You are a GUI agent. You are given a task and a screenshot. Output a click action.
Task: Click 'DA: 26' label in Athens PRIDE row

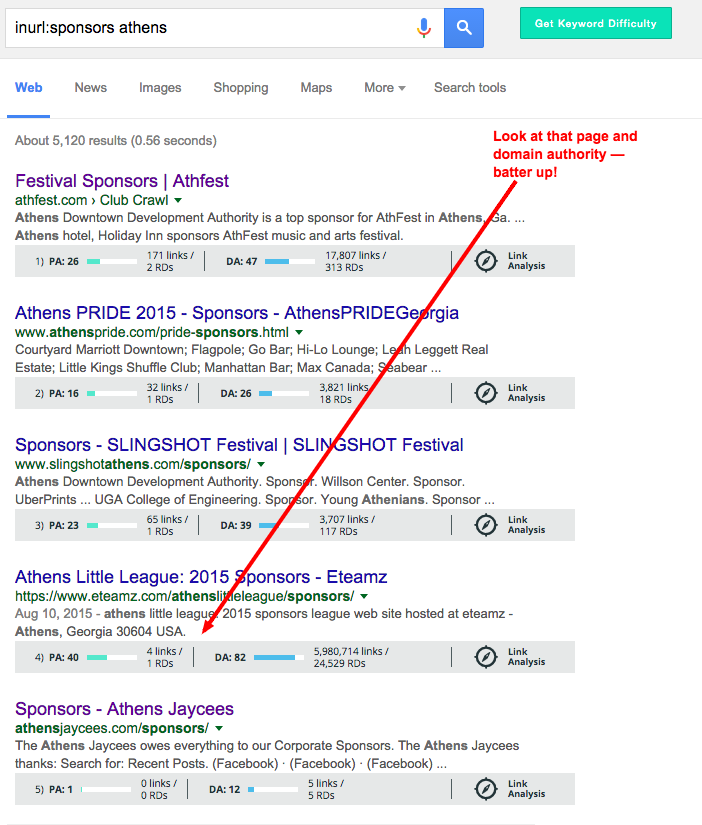pyautogui.click(x=236, y=394)
